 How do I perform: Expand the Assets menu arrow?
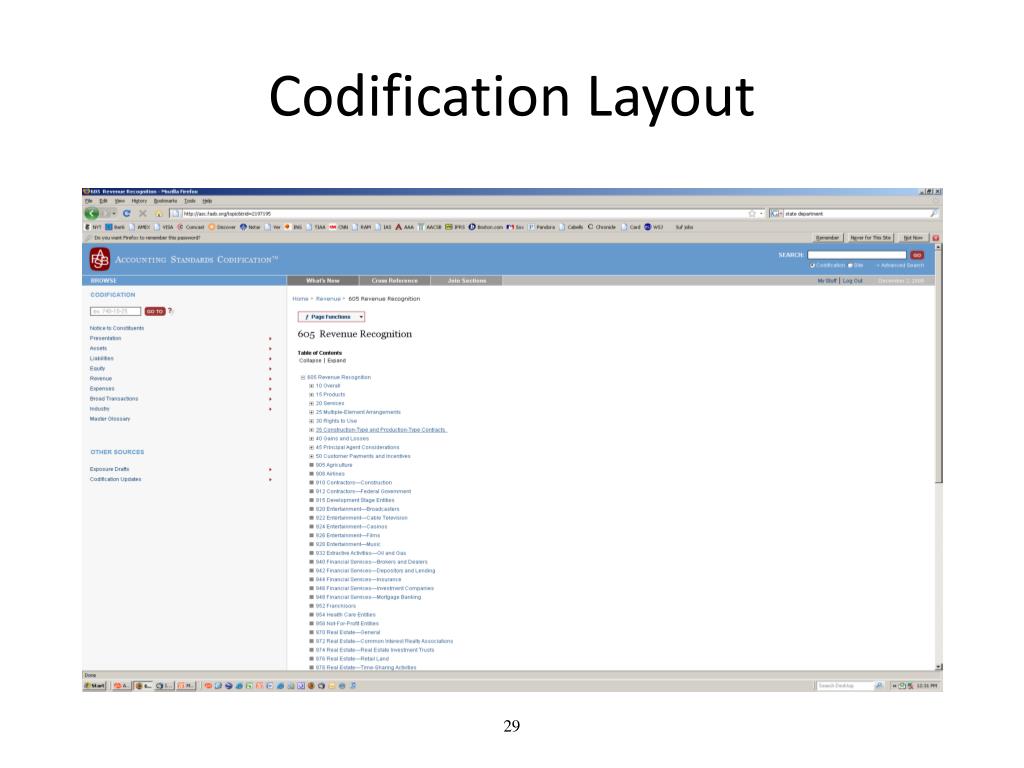(x=270, y=349)
